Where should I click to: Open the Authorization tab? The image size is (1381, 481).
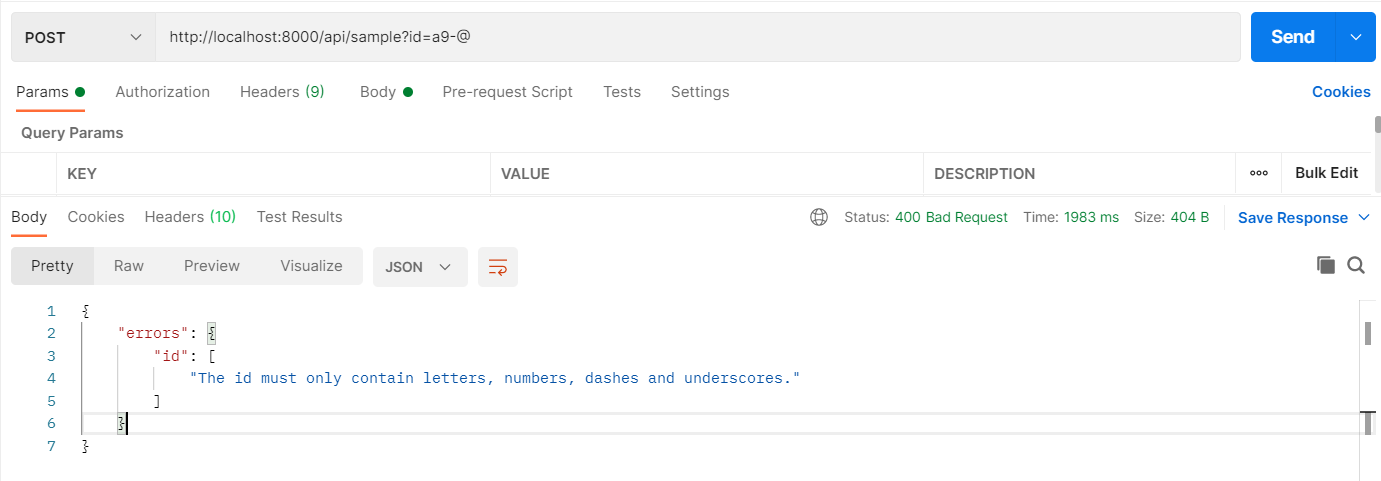(x=163, y=92)
